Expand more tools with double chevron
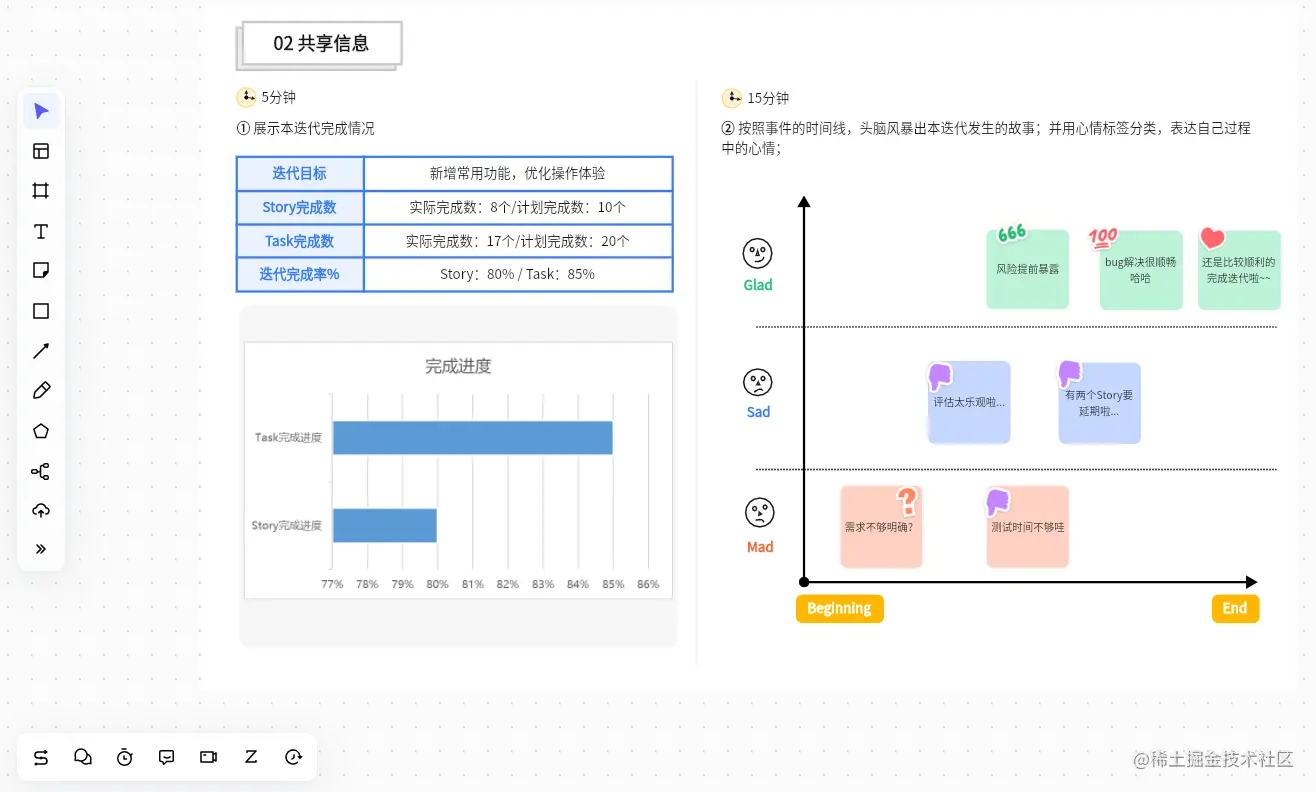Viewport: 1316px width, 792px height. coord(41,549)
